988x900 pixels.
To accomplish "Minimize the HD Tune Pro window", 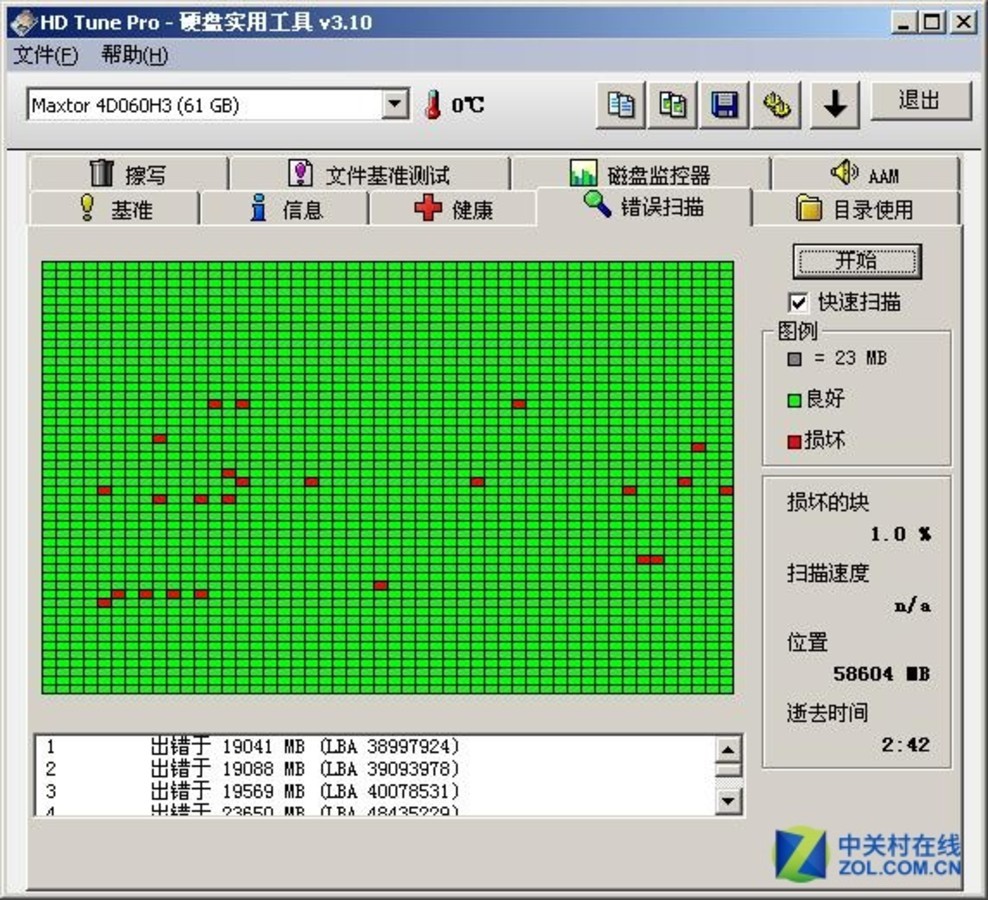I will click(x=905, y=23).
